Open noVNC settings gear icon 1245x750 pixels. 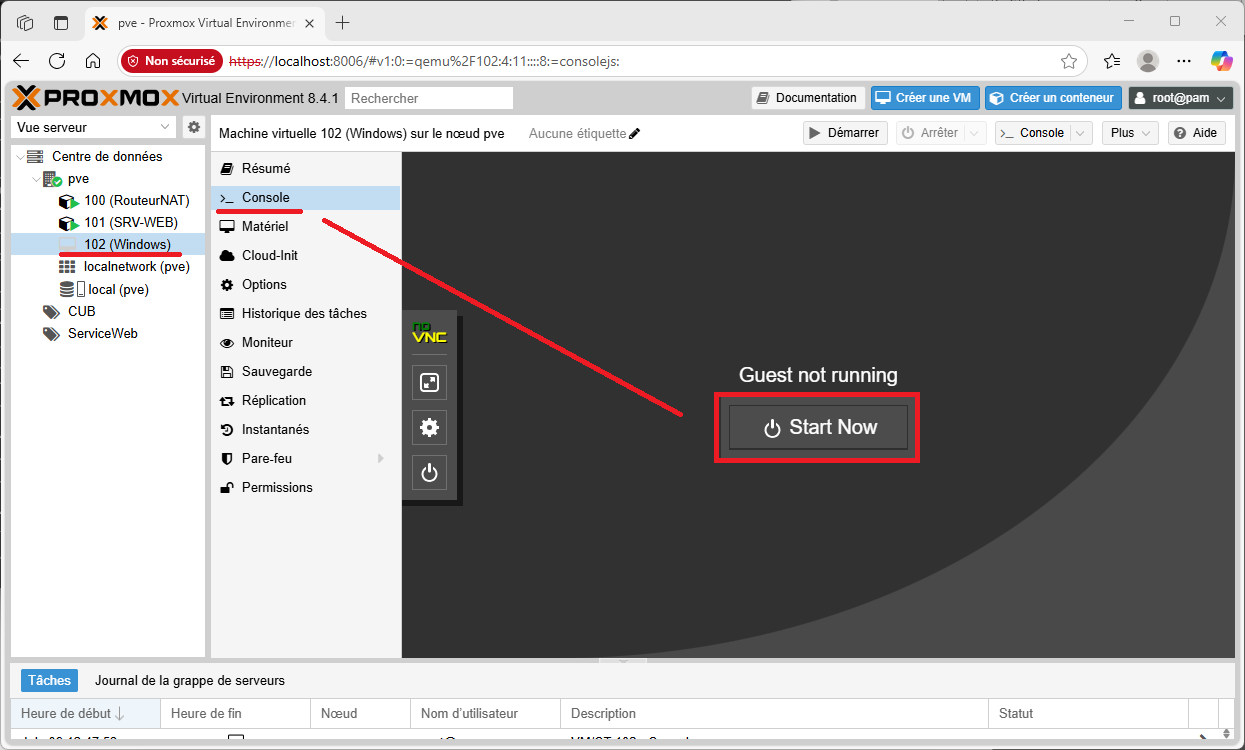tap(429, 428)
